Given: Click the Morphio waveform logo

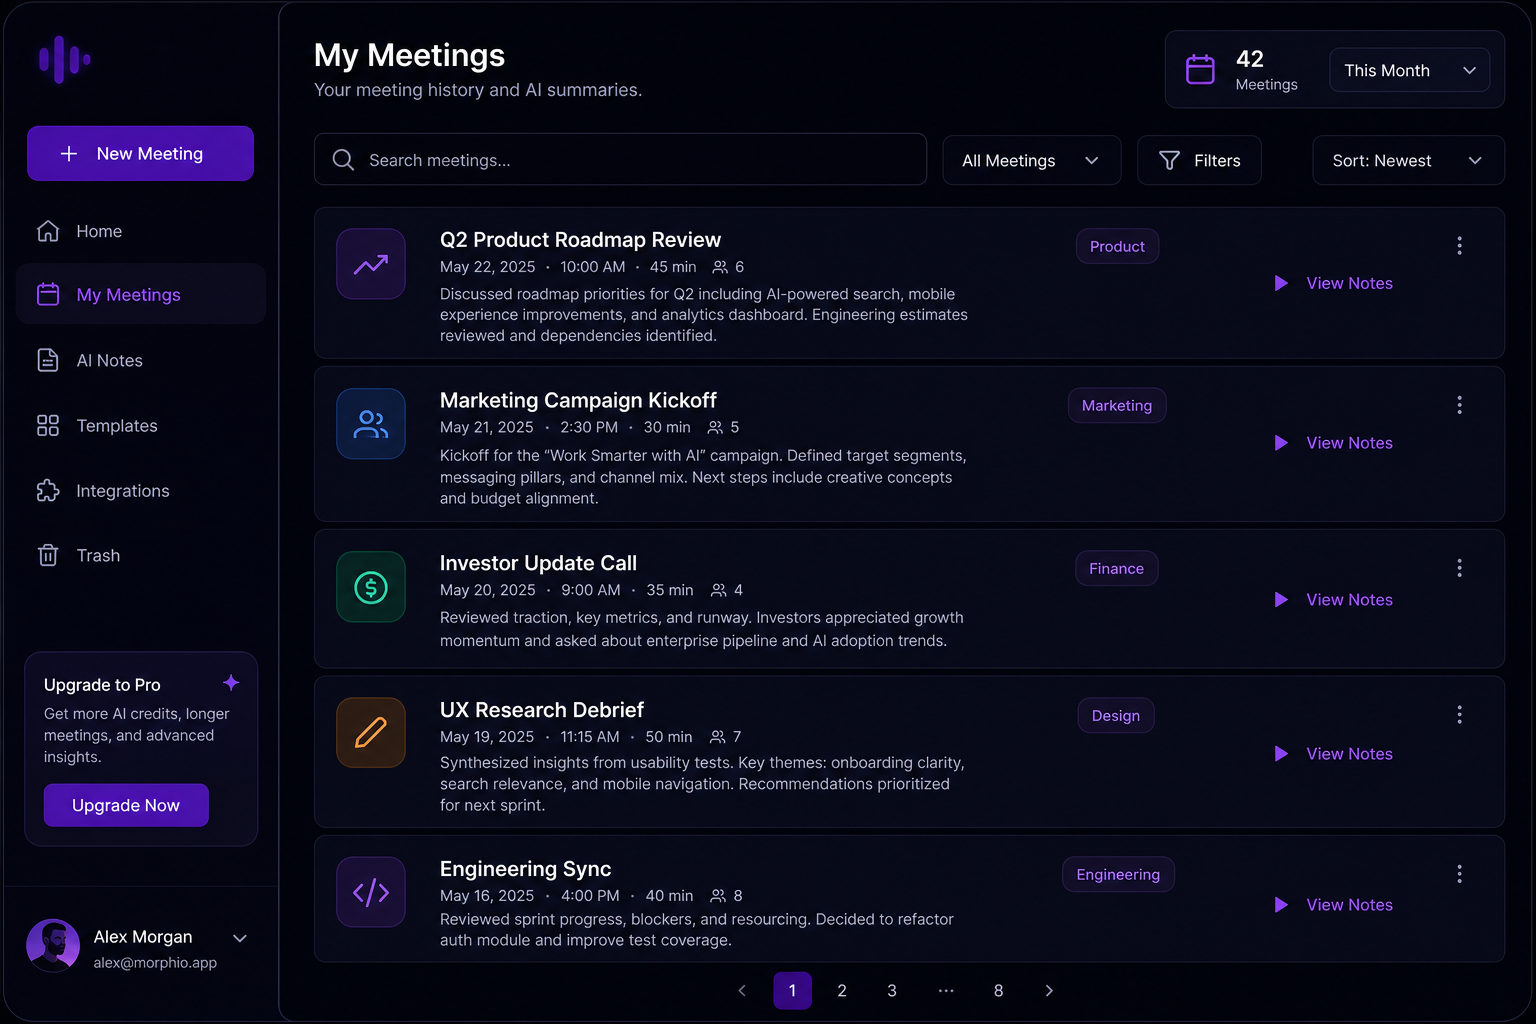Looking at the screenshot, I should 64,60.
